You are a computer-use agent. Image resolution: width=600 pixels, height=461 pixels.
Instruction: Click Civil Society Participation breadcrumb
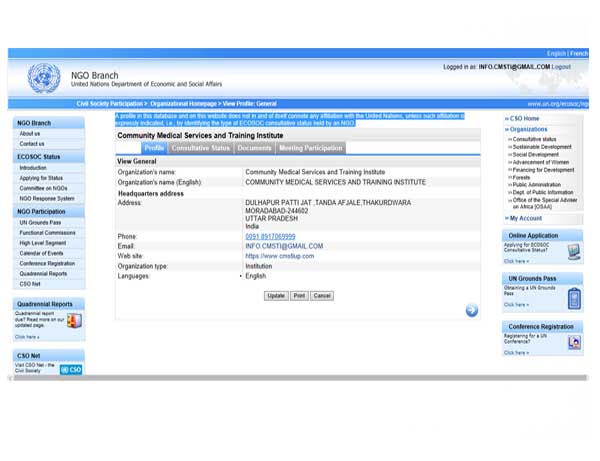point(109,104)
